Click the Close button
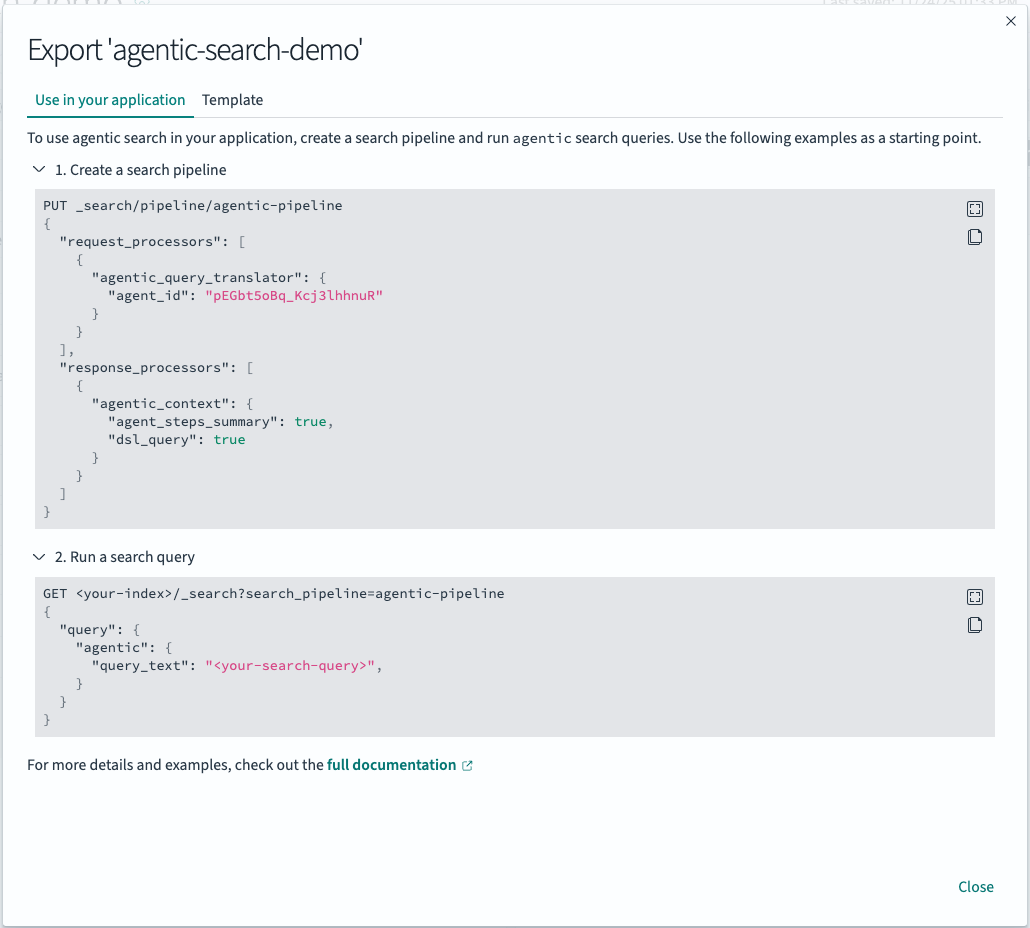 tap(975, 886)
